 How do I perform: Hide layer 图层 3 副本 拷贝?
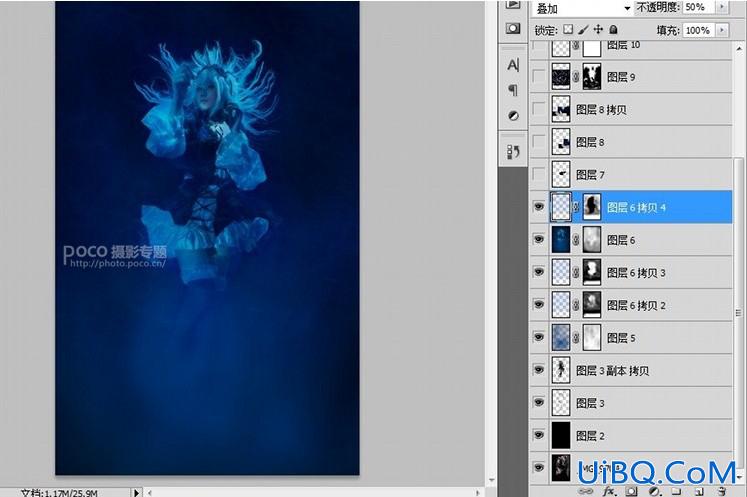click(539, 370)
